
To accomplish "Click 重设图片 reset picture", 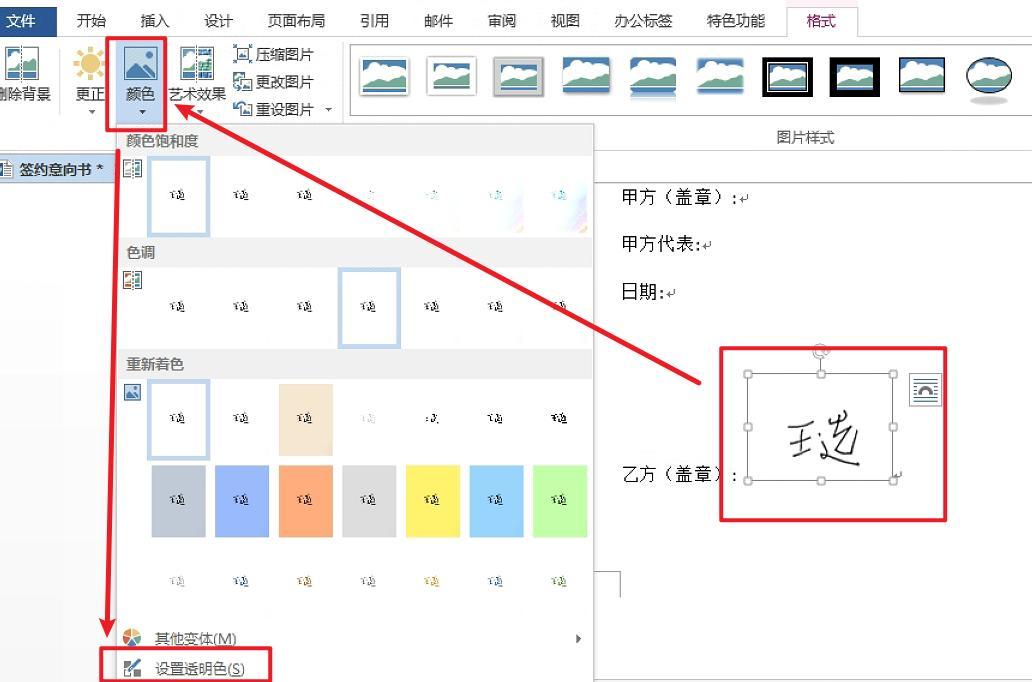I will pyautogui.click(x=273, y=109).
